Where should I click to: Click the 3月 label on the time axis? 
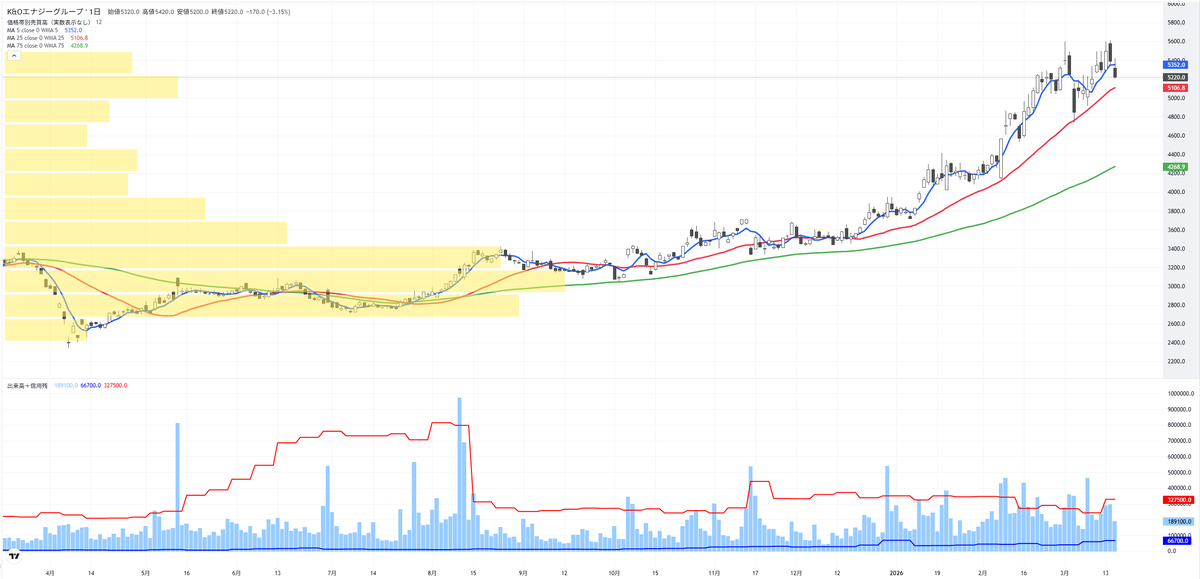tap(1065, 573)
